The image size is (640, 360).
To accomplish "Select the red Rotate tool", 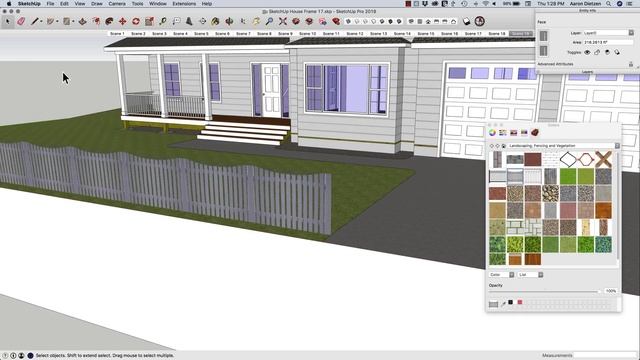I will click(136, 21).
